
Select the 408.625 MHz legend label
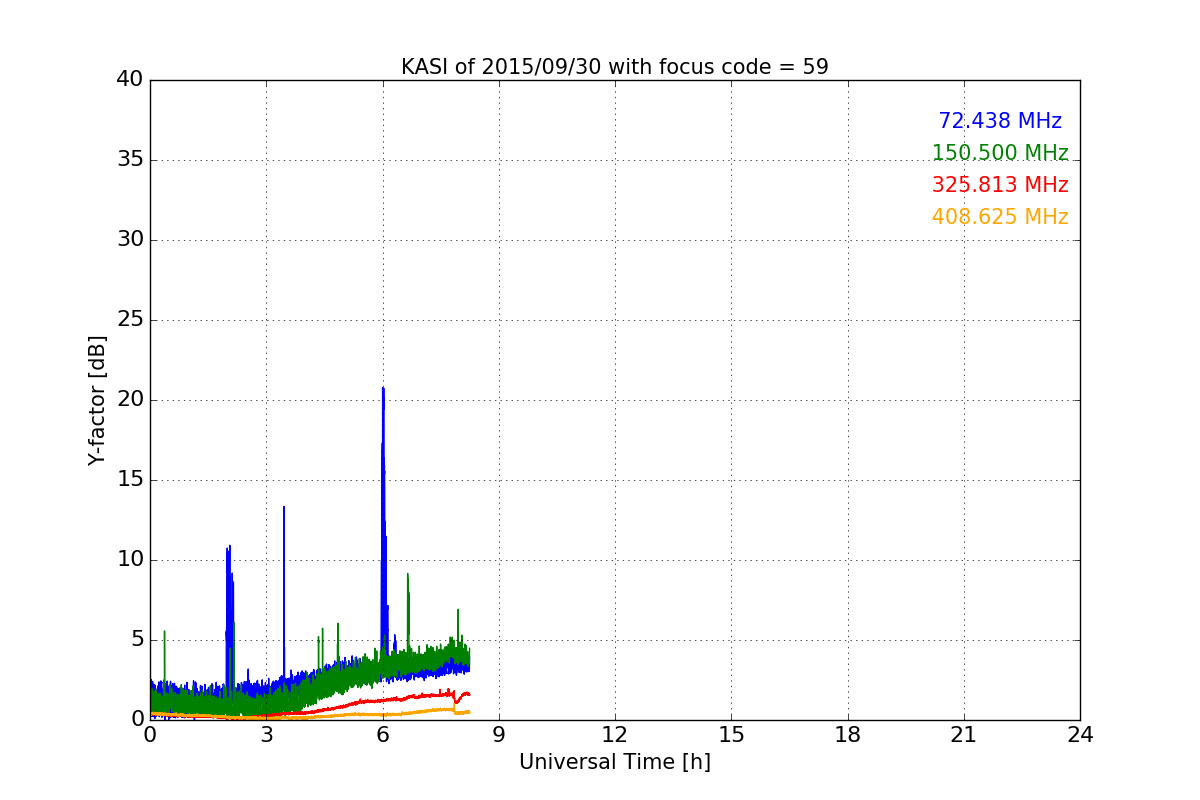pos(1000,217)
